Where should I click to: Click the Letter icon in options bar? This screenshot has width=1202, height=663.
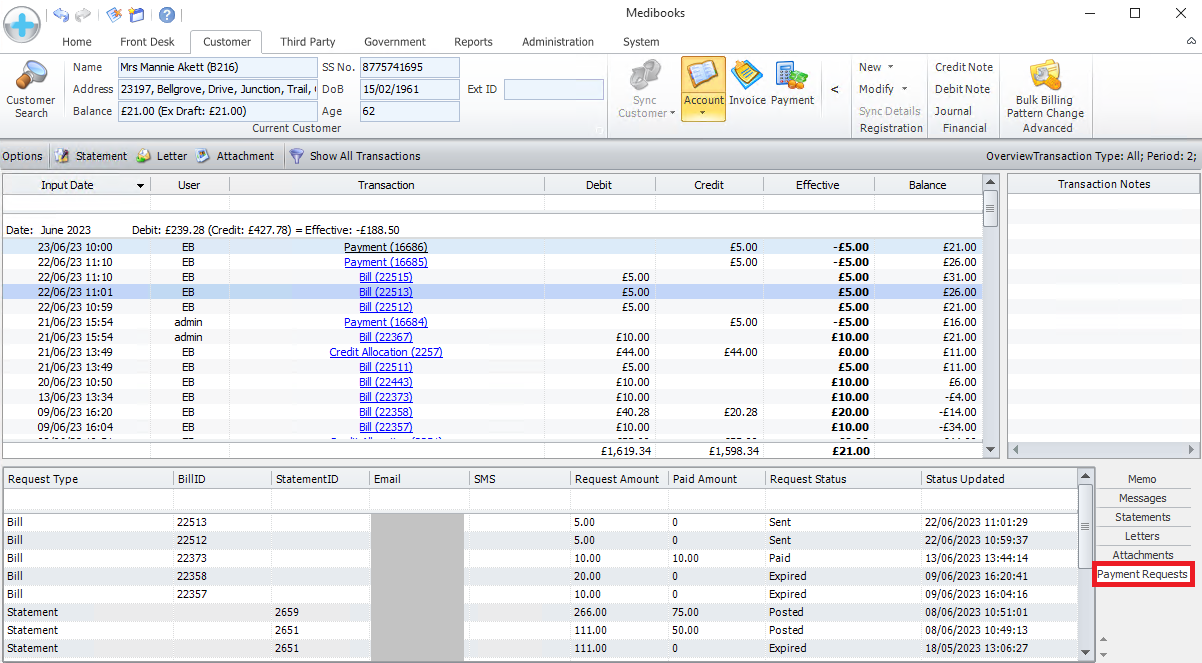pos(144,156)
